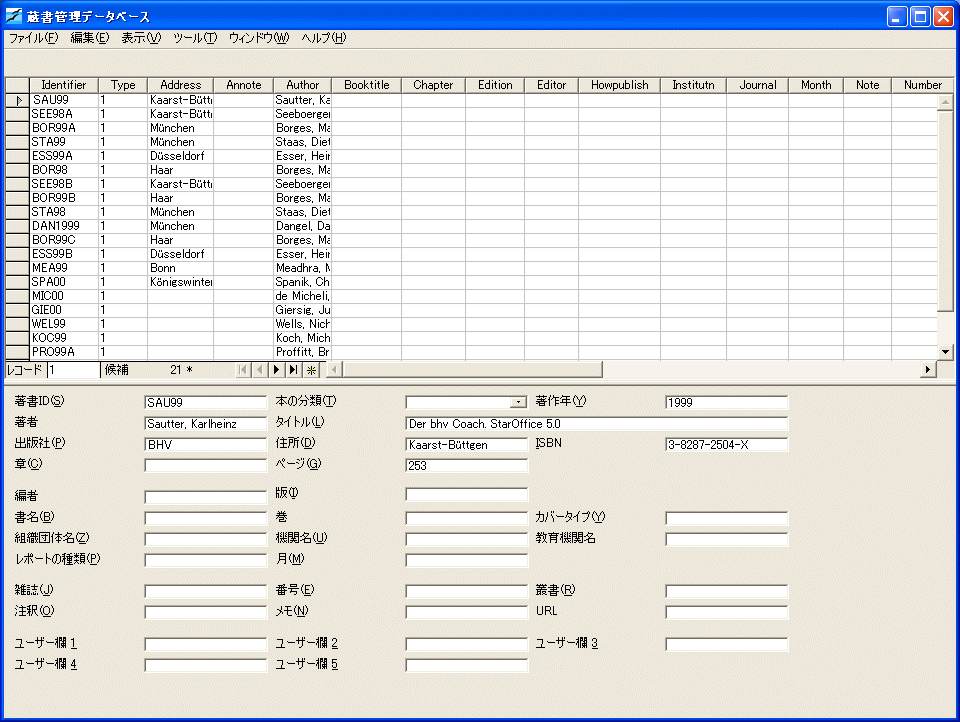Open the ヘルプ menu
The width and height of the screenshot is (960, 722).
(x=323, y=38)
